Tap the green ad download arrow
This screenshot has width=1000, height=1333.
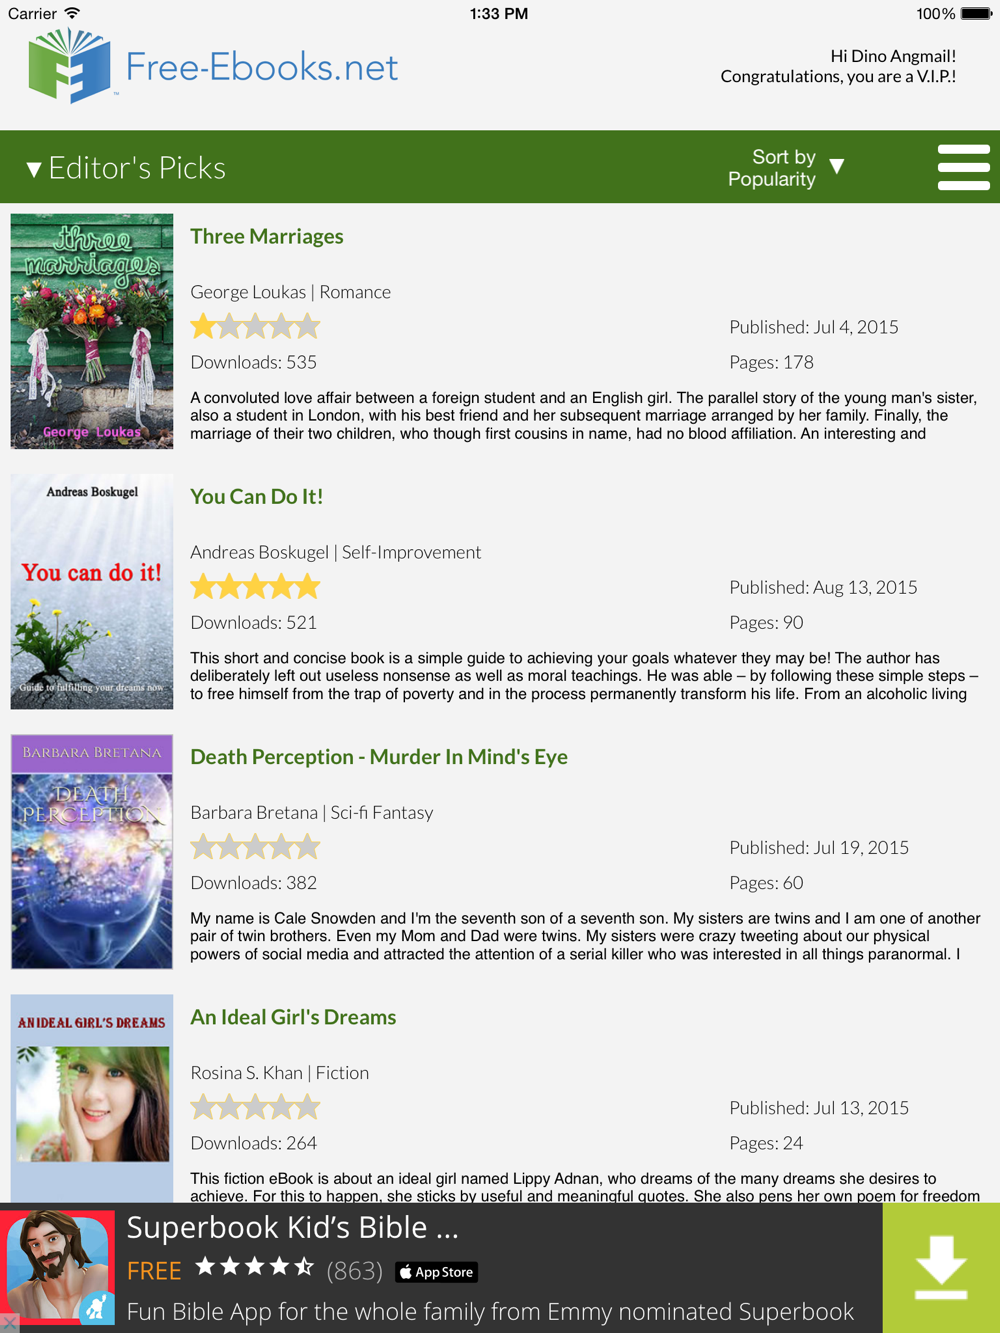941,1267
